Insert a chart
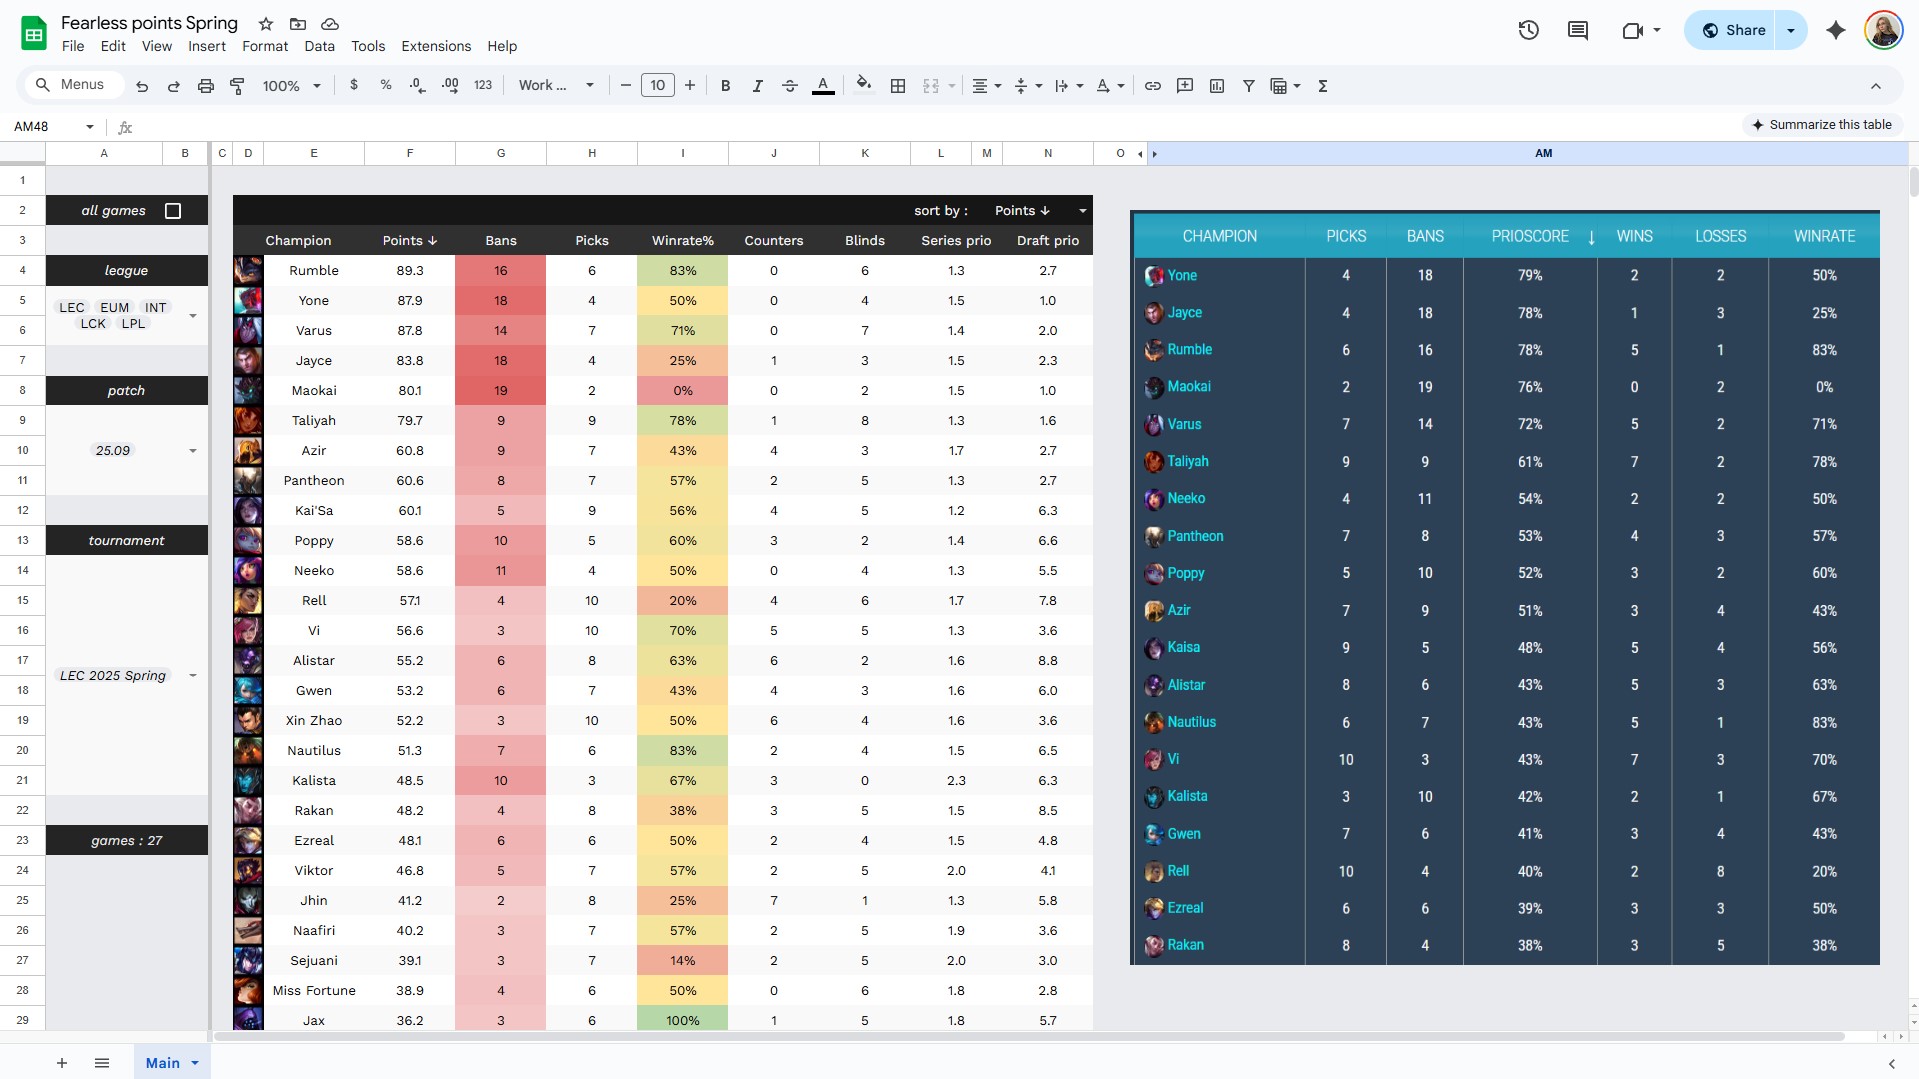The image size is (1919, 1079). point(1217,86)
